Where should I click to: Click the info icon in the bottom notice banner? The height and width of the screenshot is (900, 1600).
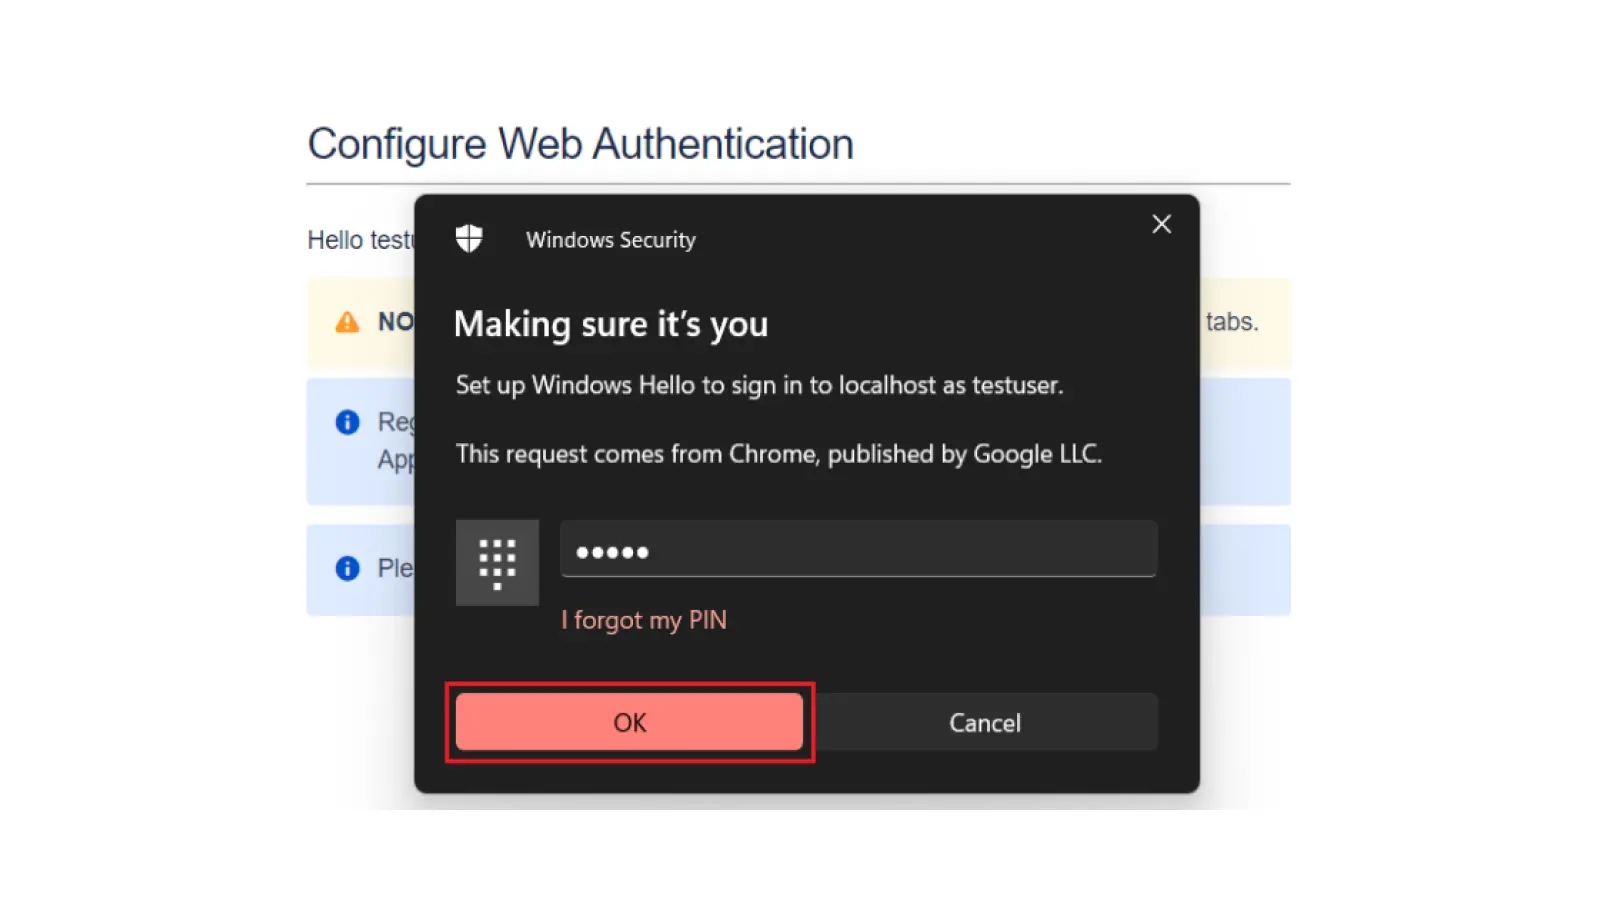click(345, 568)
